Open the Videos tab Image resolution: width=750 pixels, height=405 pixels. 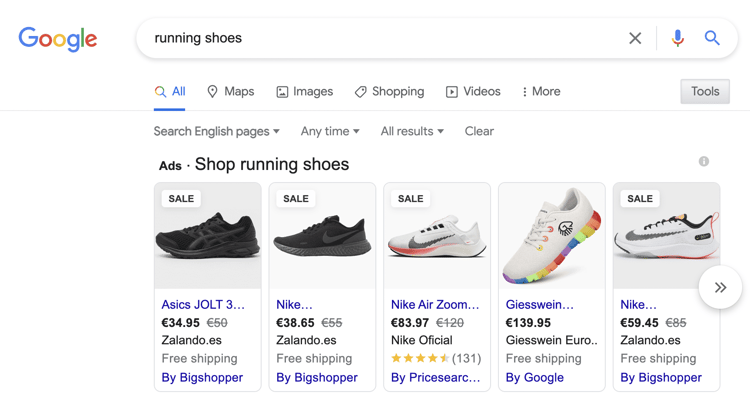(x=473, y=91)
